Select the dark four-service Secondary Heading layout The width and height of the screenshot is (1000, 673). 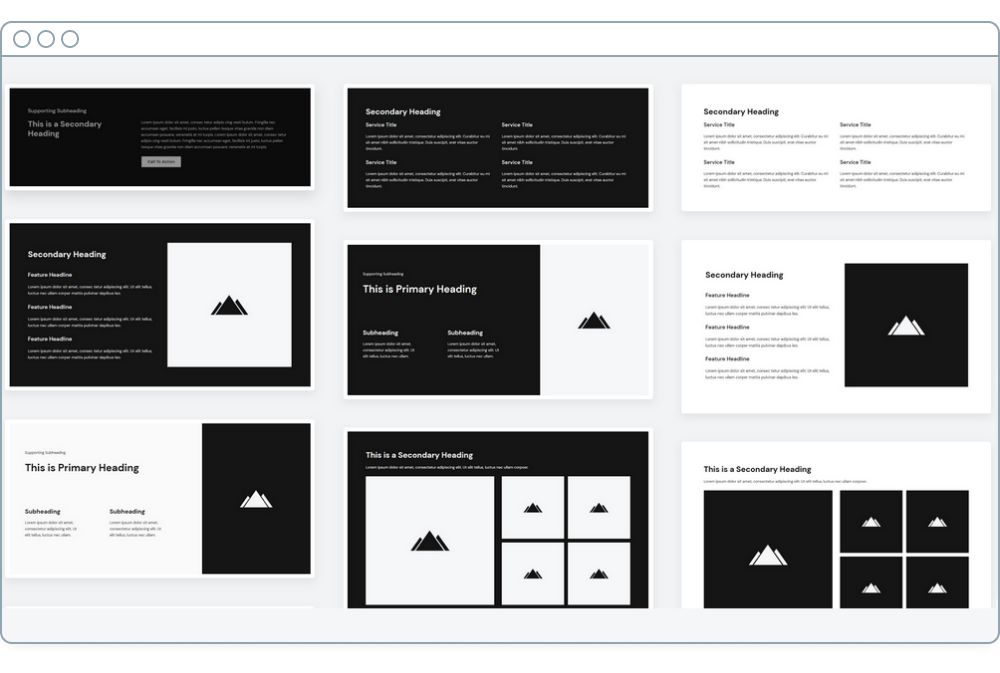pyautogui.click(x=498, y=147)
